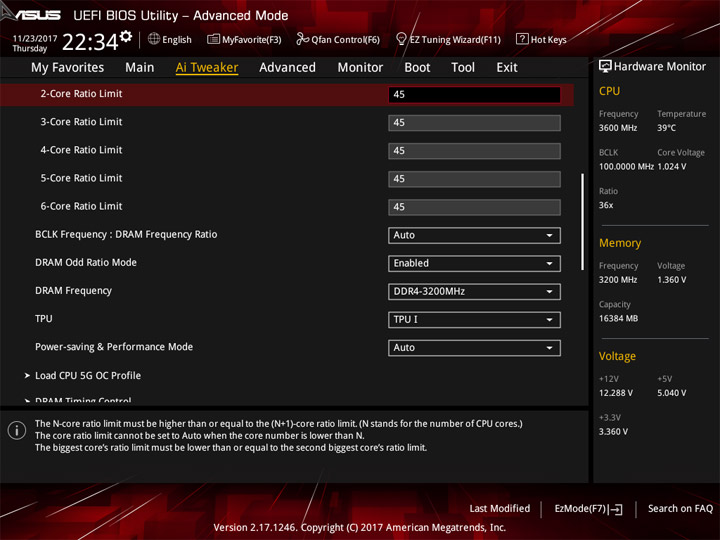Click the Ratio value 36x
This screenshot has height=540, width=720.
coord(606,205)
